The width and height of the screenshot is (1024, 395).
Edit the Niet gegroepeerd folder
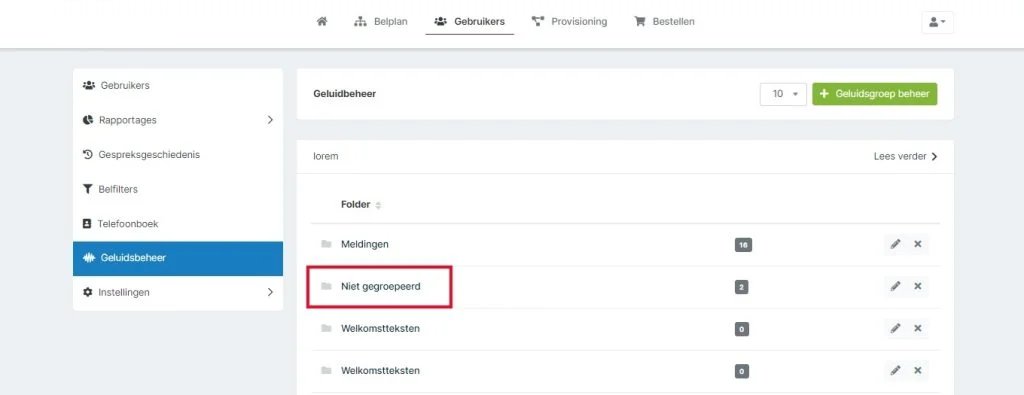coord(895,286)
